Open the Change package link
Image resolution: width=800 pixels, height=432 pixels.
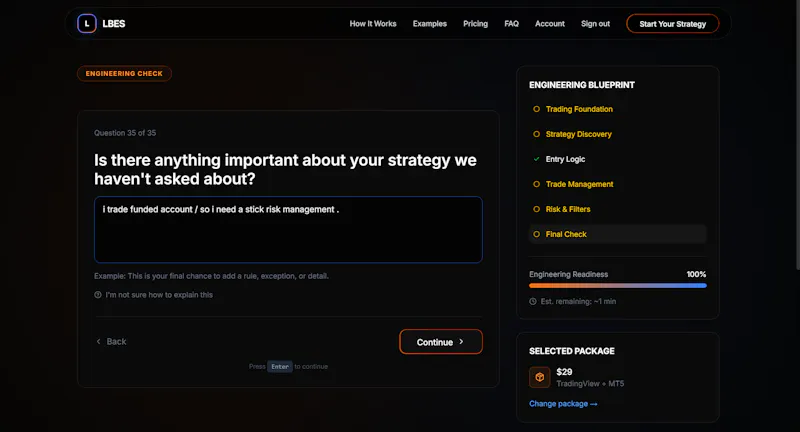pyautogui.click(x=563, y=404)
